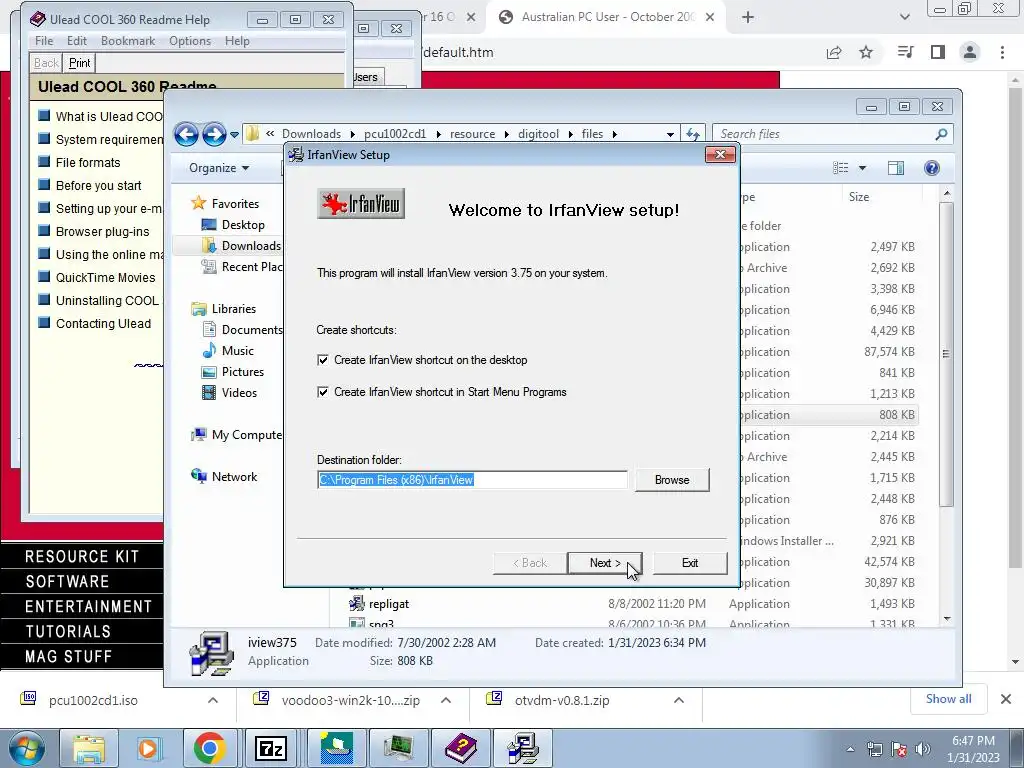The width and height of the screenshot is (1024, 768).
Task: Open File menu in Ulead Help
Action: (44, 40)
